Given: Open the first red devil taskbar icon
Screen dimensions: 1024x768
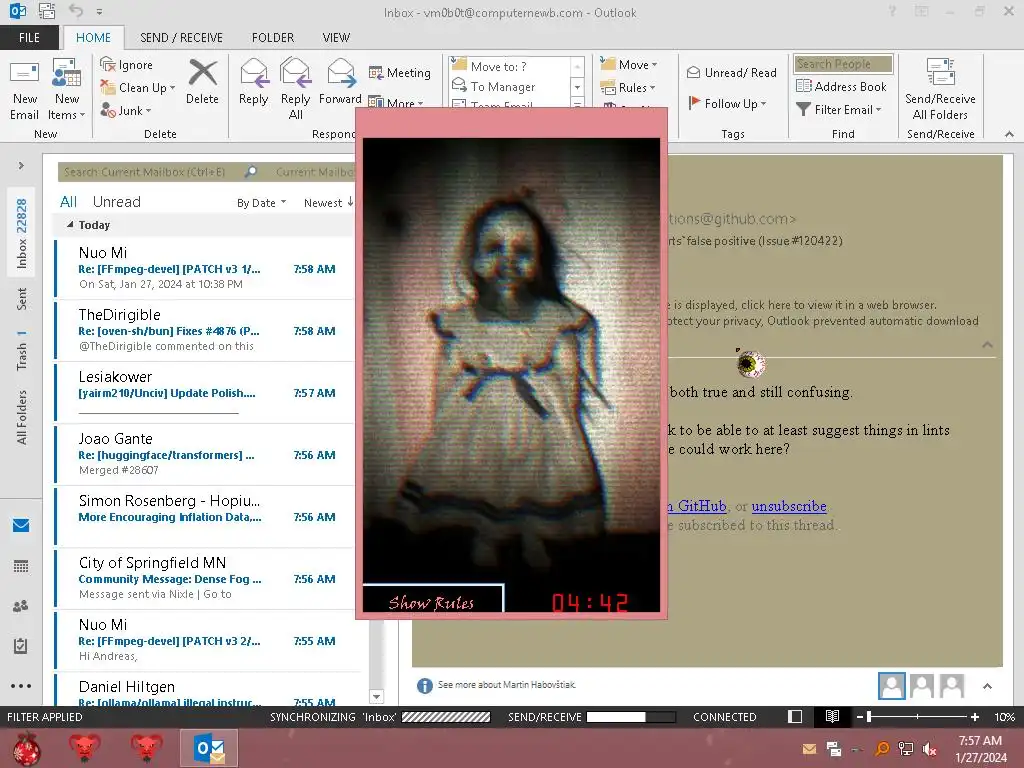Looking at the screenshot, I should [85, 748].
